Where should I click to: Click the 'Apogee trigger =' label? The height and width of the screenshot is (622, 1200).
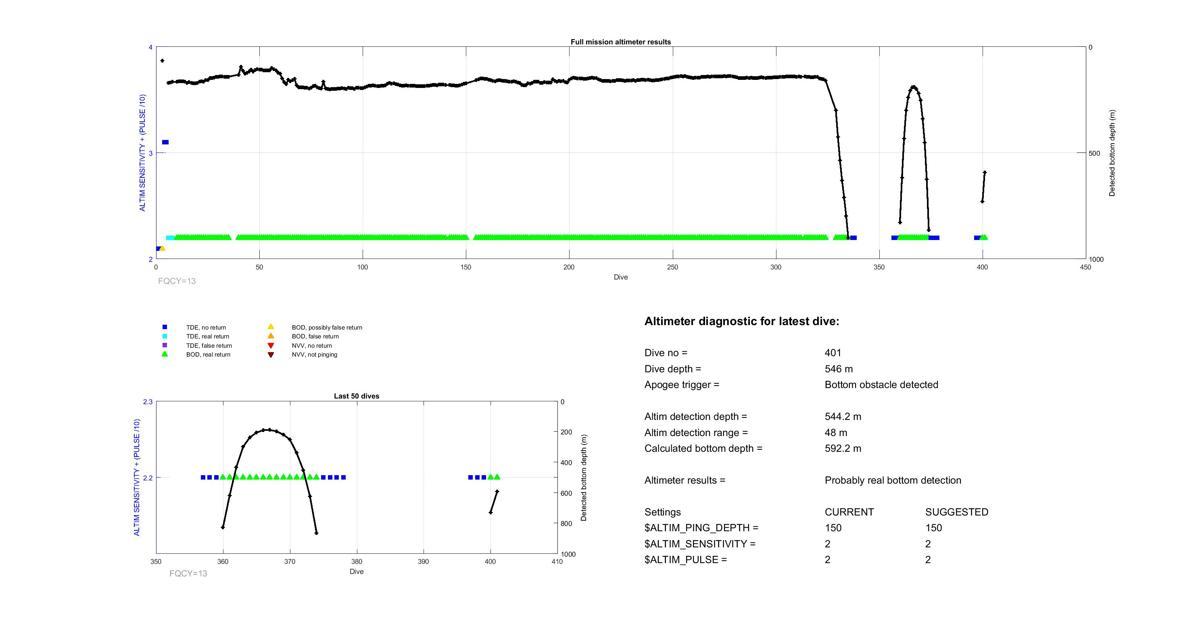(682, 385)
